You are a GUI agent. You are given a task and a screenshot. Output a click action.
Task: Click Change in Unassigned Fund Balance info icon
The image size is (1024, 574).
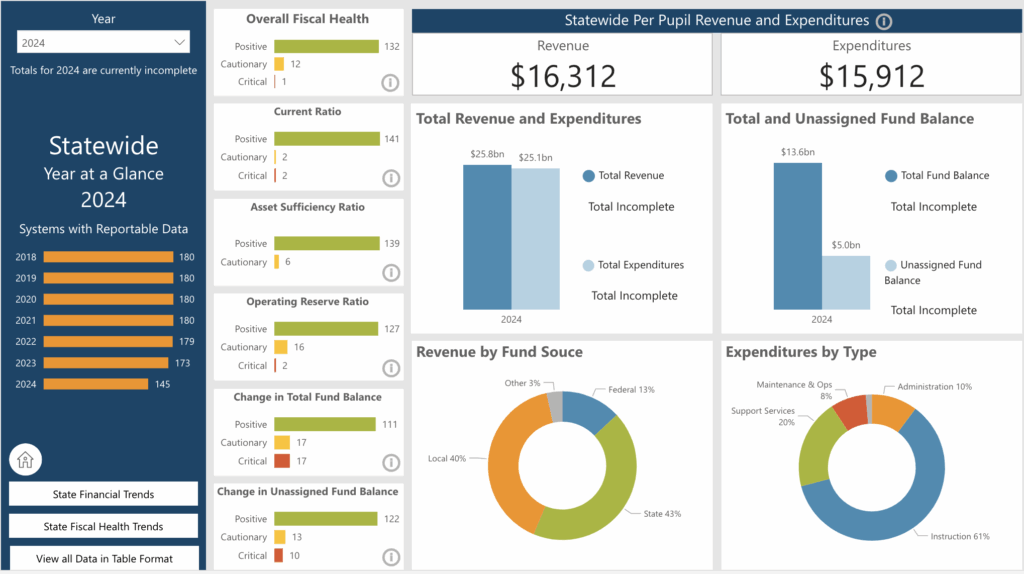(391, 556)
